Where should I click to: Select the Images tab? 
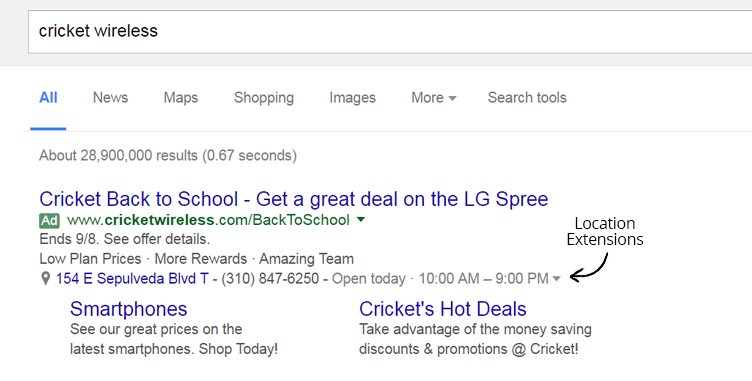[352, 98]
